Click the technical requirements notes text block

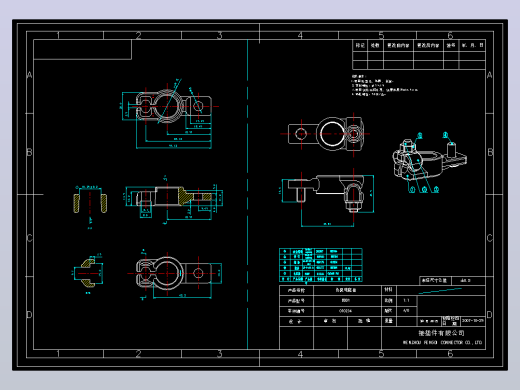click(x=384, y=86)
